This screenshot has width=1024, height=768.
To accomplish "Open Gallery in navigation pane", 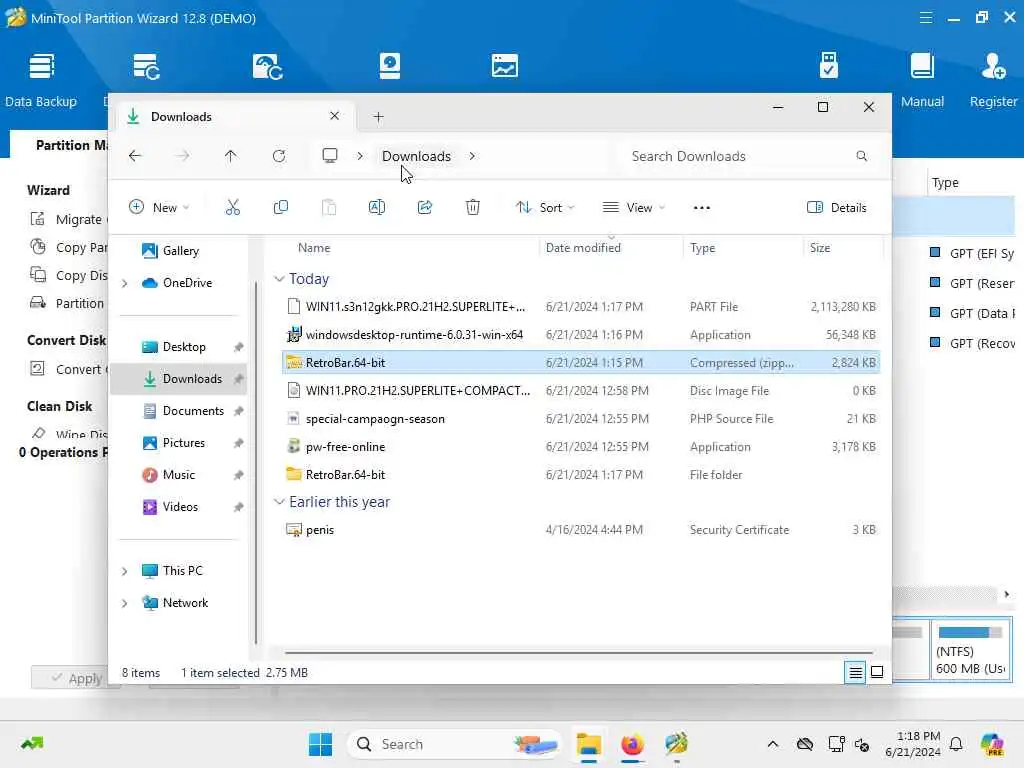I will [x=171, y=251].
